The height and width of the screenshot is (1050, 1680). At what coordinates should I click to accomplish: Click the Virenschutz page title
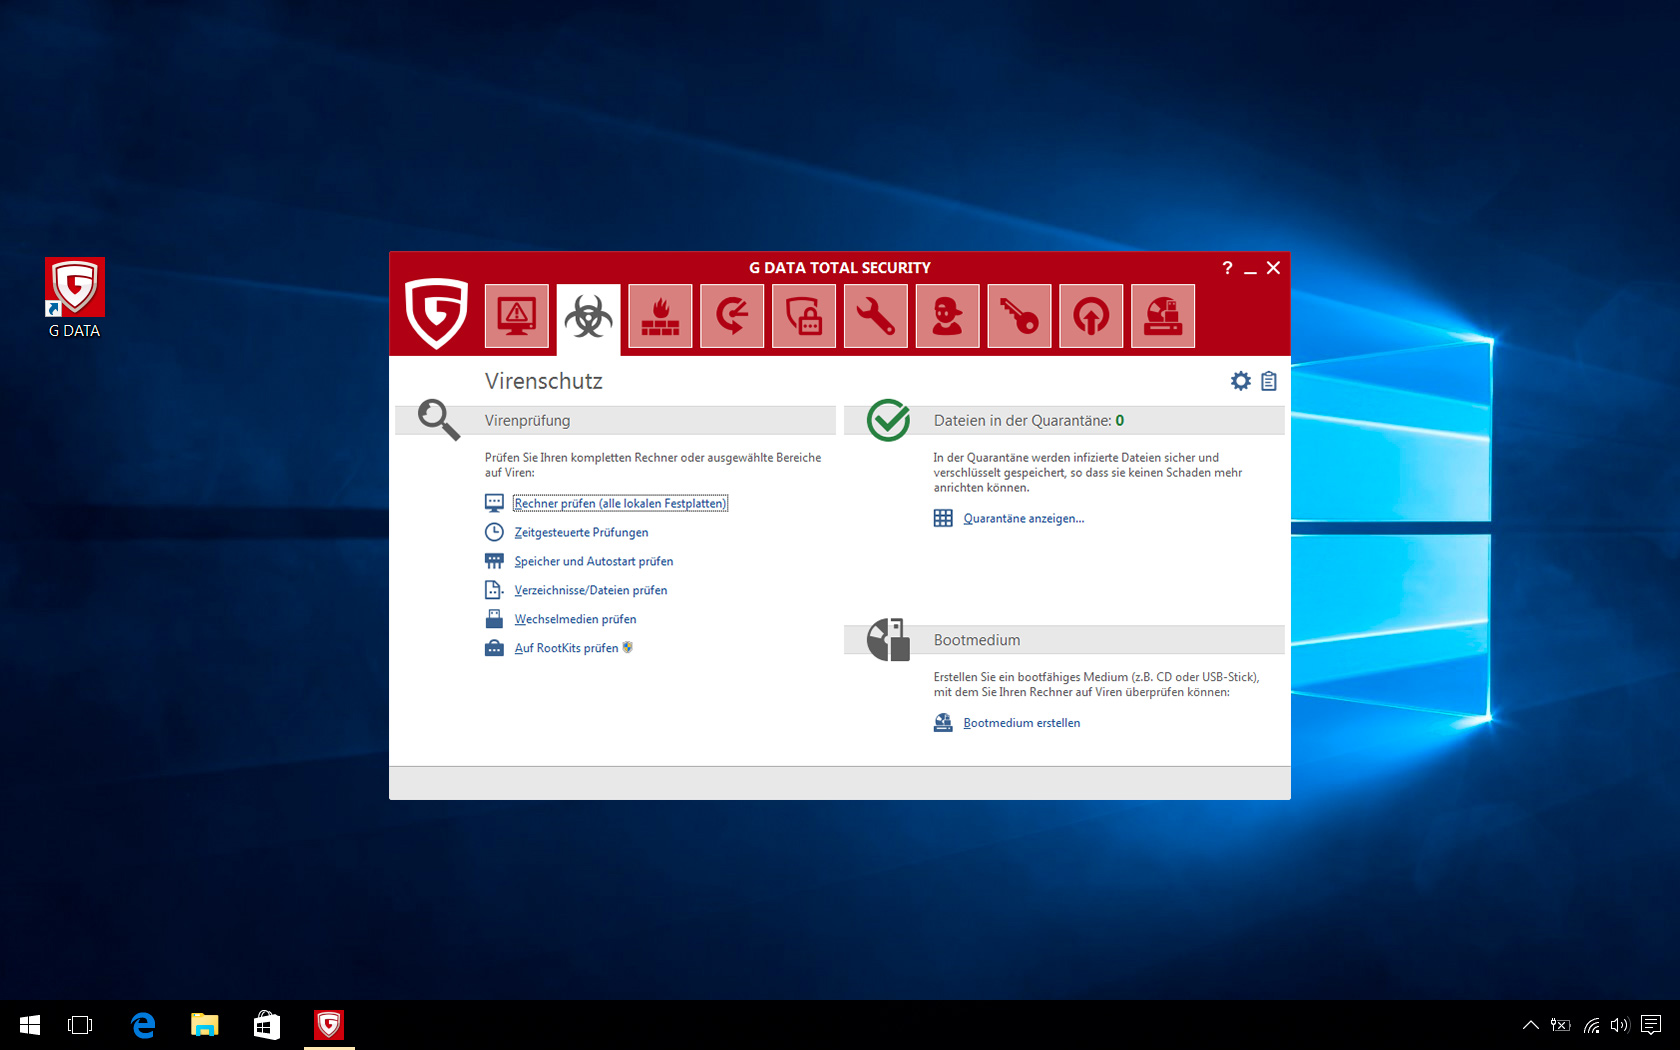pos(544,381)
